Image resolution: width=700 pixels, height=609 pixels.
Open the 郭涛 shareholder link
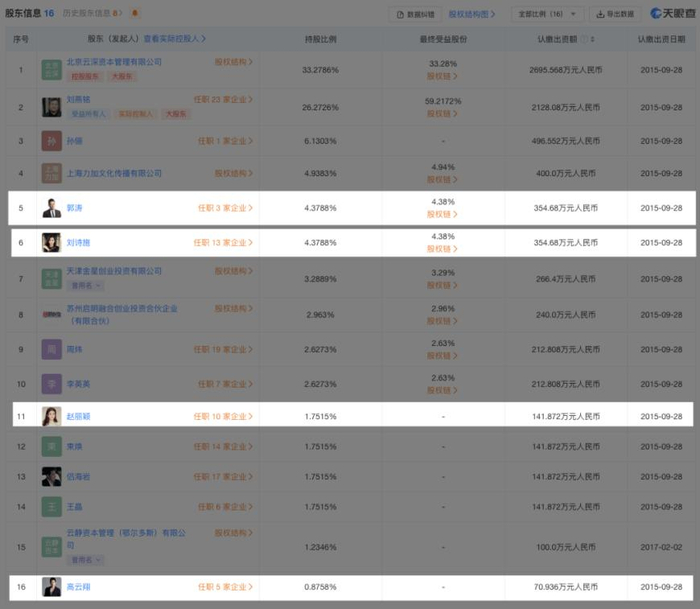click(74, 208)
